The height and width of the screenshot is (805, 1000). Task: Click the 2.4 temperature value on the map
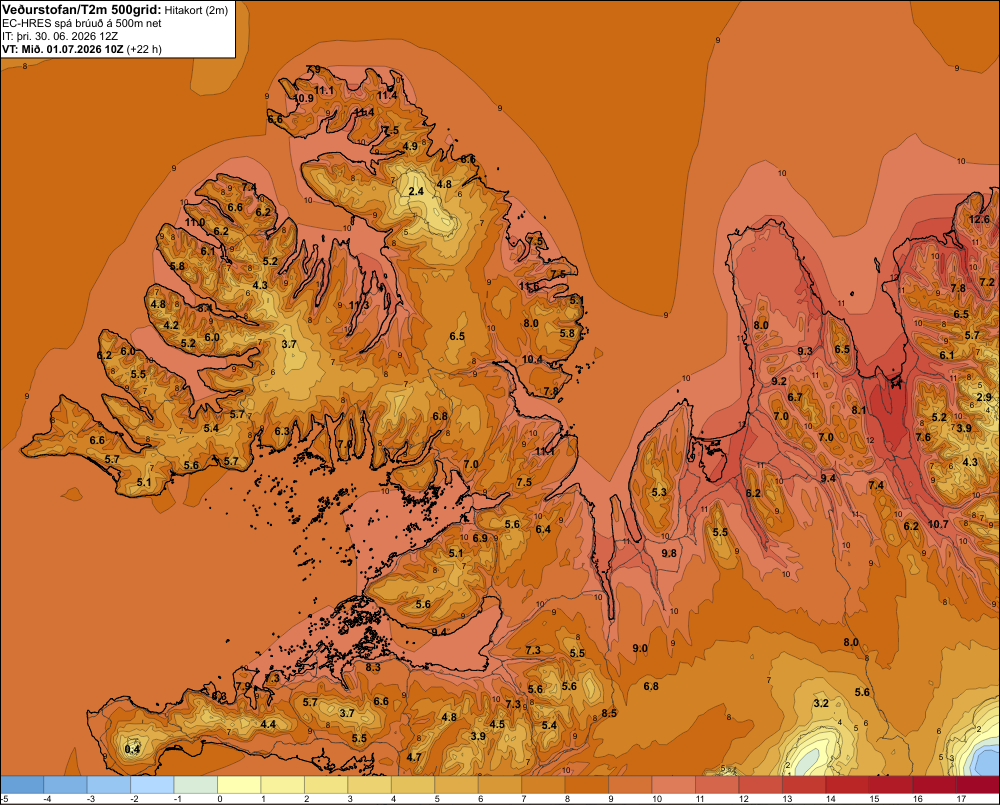[416, 191]
